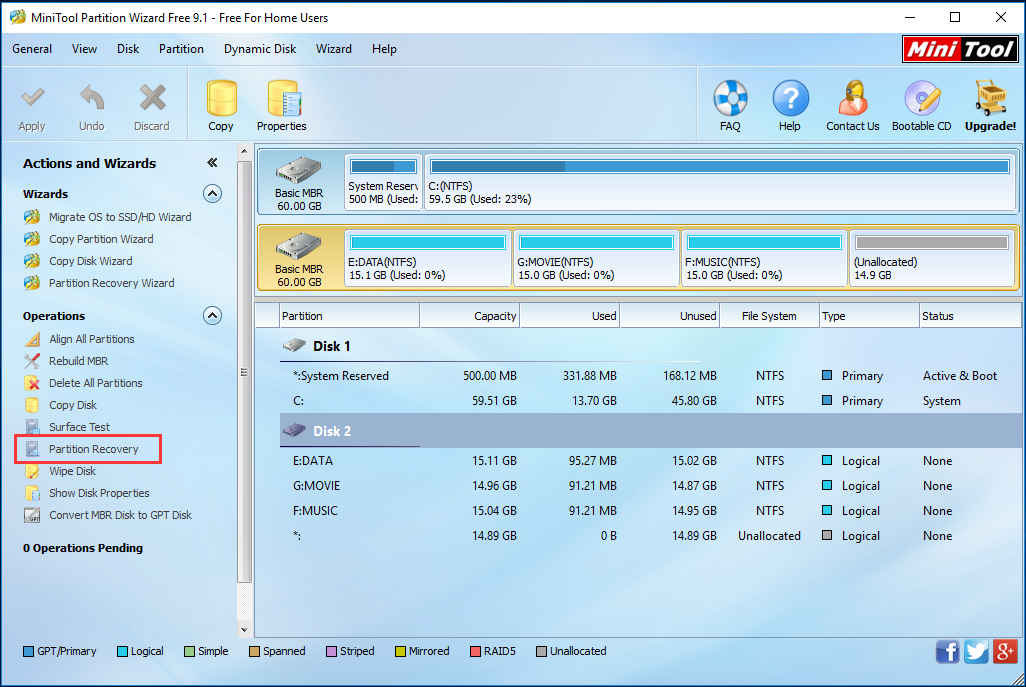Open the Help menu

pyautogui.click(x=385, y=49)
